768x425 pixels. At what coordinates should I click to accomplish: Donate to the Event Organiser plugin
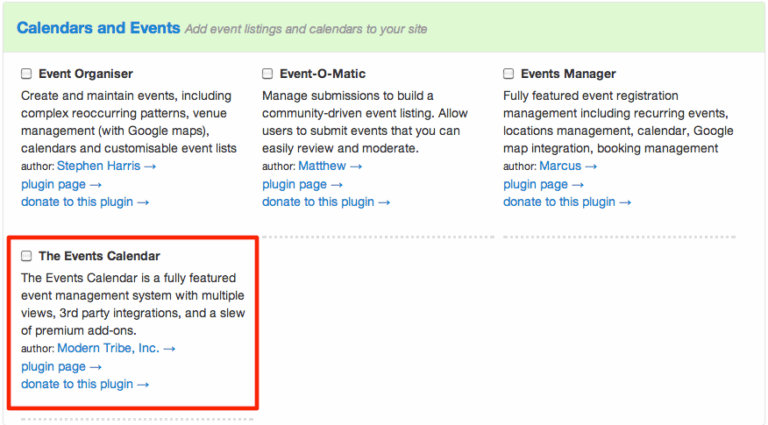(85, 202)
